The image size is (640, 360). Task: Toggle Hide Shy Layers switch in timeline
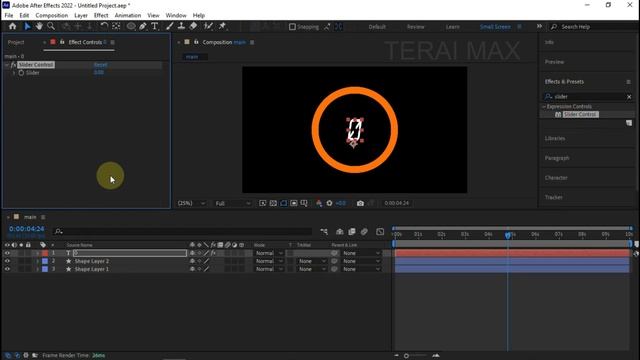click(x=340, y=232)
